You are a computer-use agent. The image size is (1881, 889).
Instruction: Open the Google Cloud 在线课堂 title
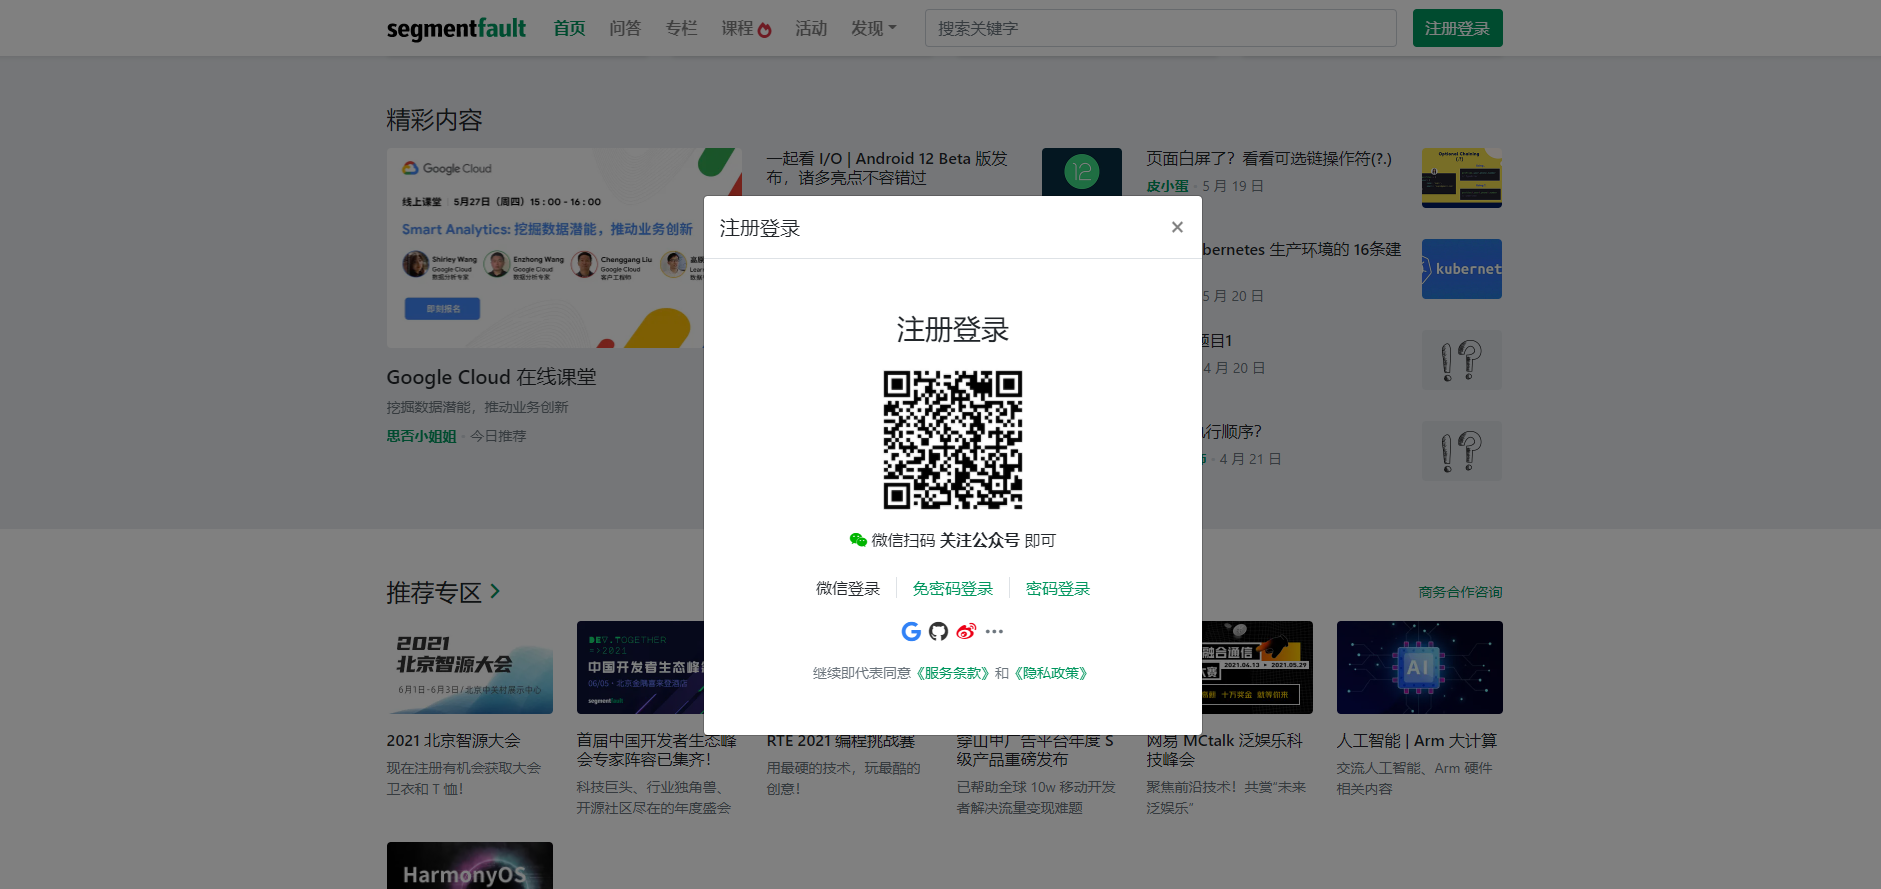point(491,377)
